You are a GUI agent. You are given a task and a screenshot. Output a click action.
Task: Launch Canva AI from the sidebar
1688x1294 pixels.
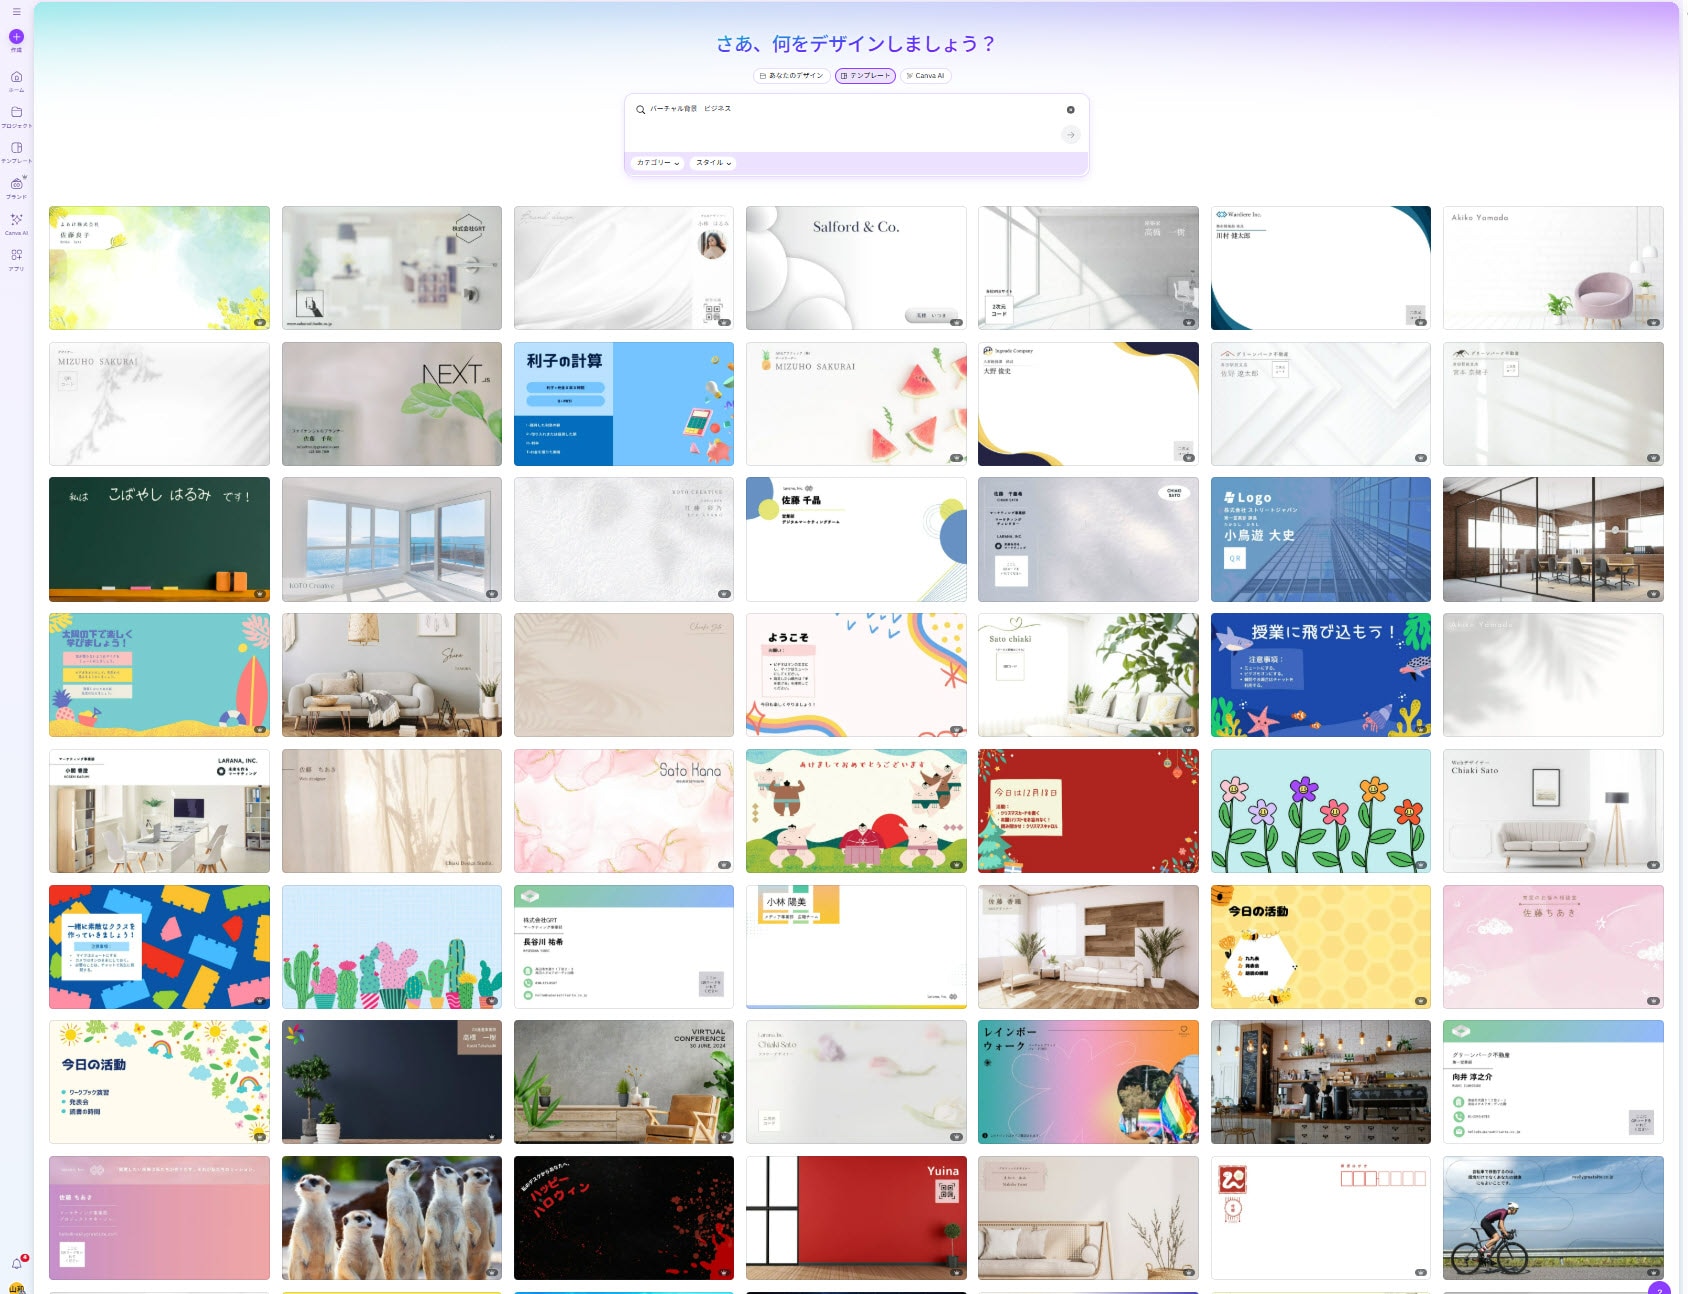[16, 220]
